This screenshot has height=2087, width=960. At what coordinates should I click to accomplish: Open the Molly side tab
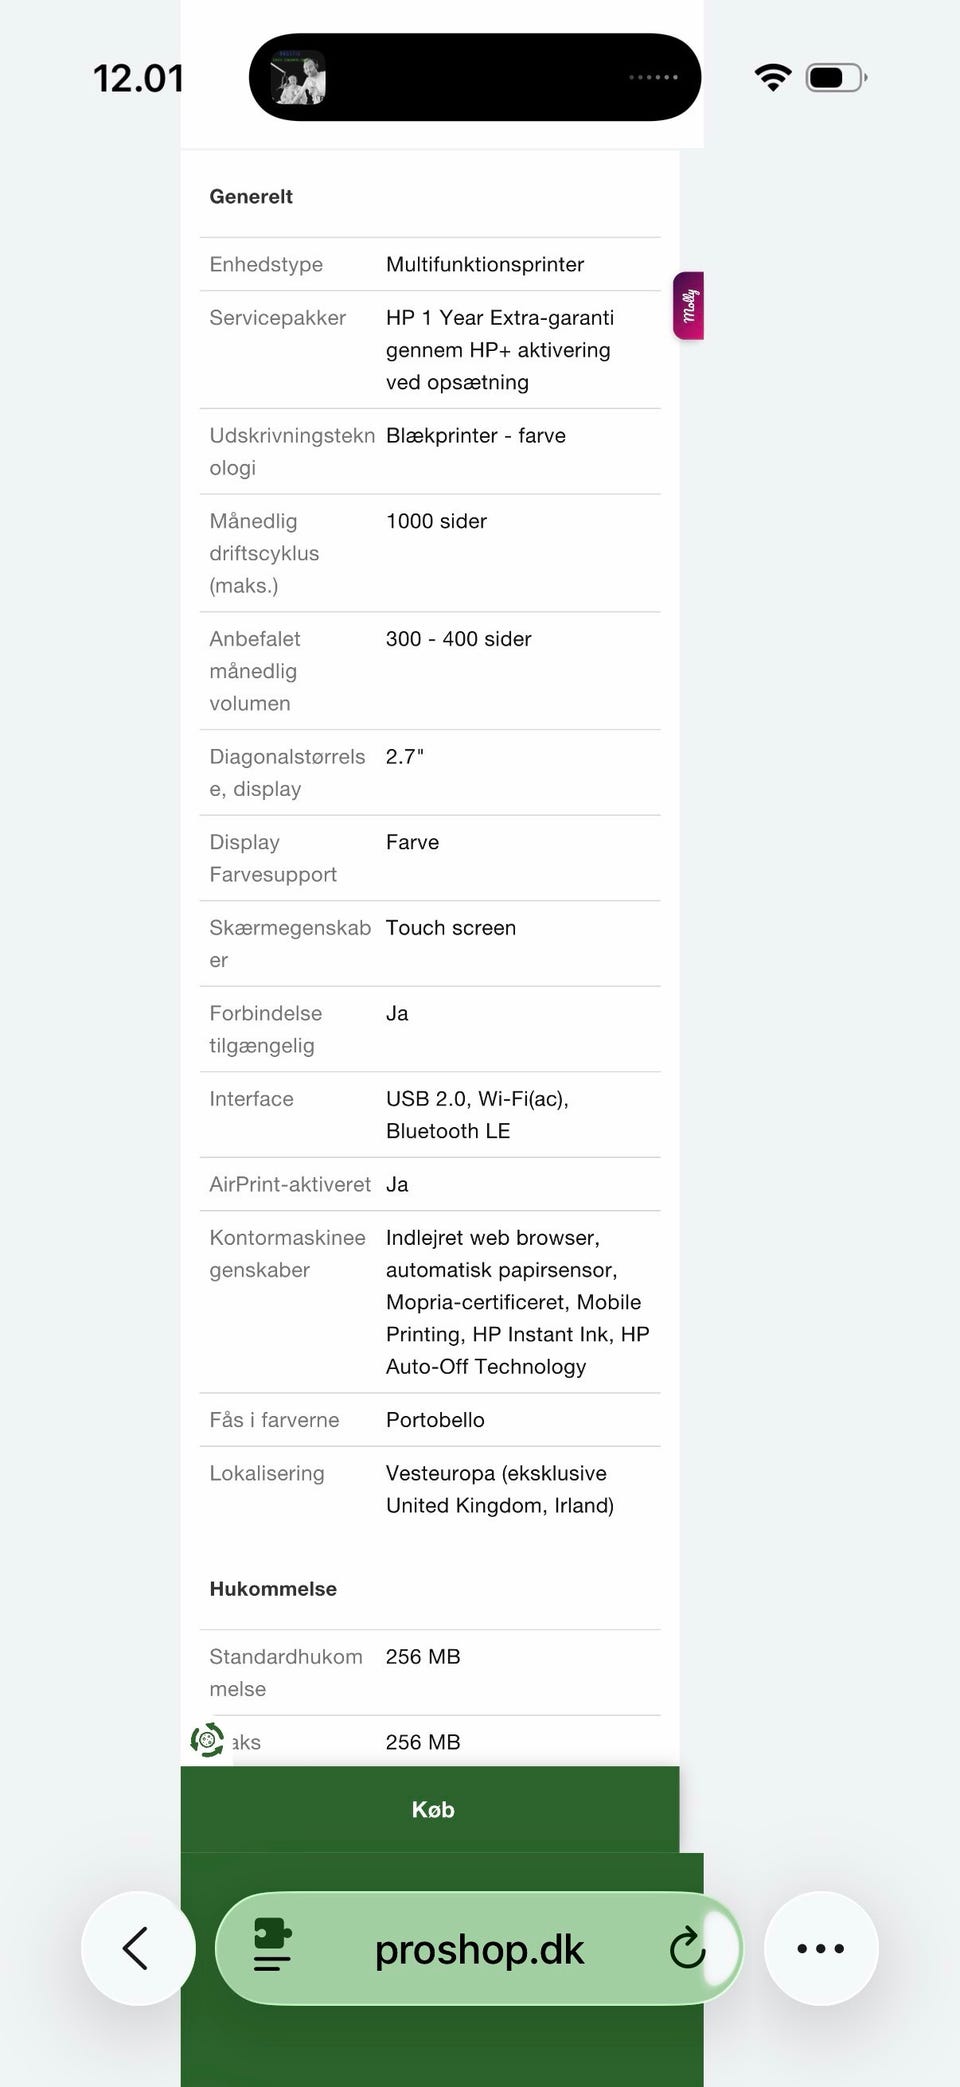(x=689, y=305)
